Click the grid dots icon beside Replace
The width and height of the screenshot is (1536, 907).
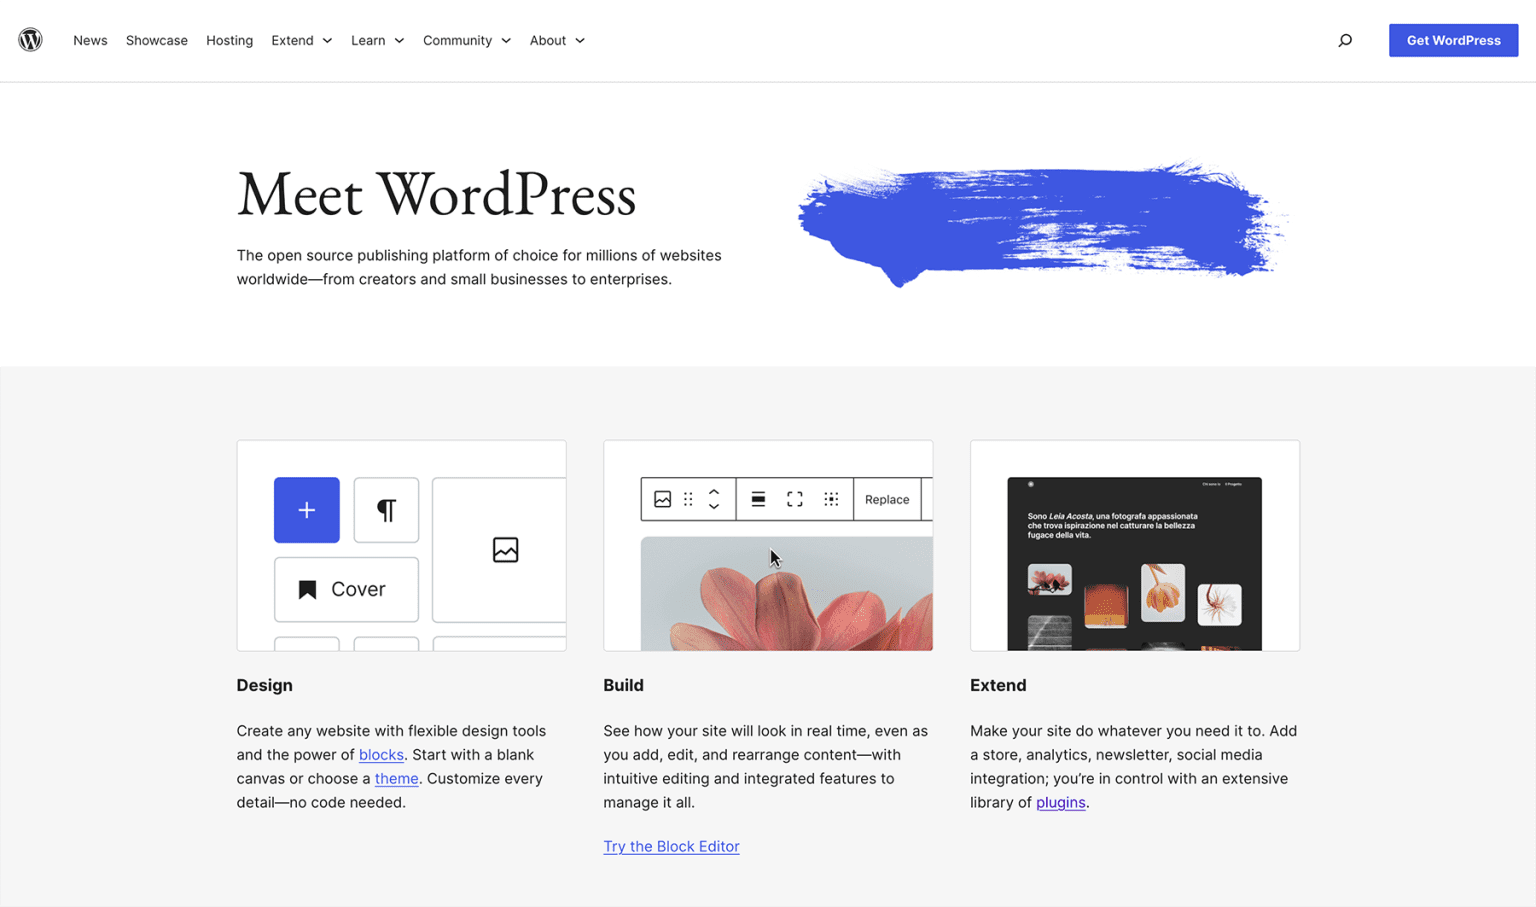(831, 499)
